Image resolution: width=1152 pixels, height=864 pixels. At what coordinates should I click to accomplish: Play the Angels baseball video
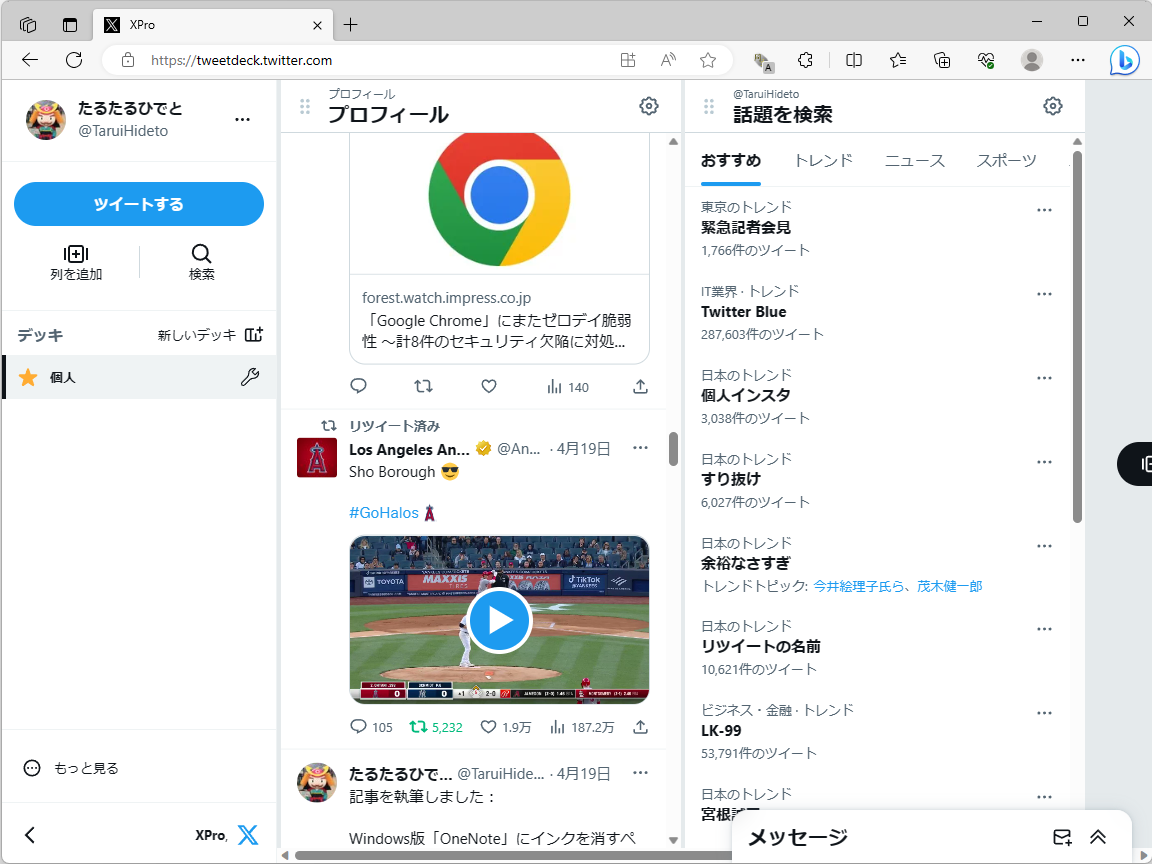(x=499, y=620)
